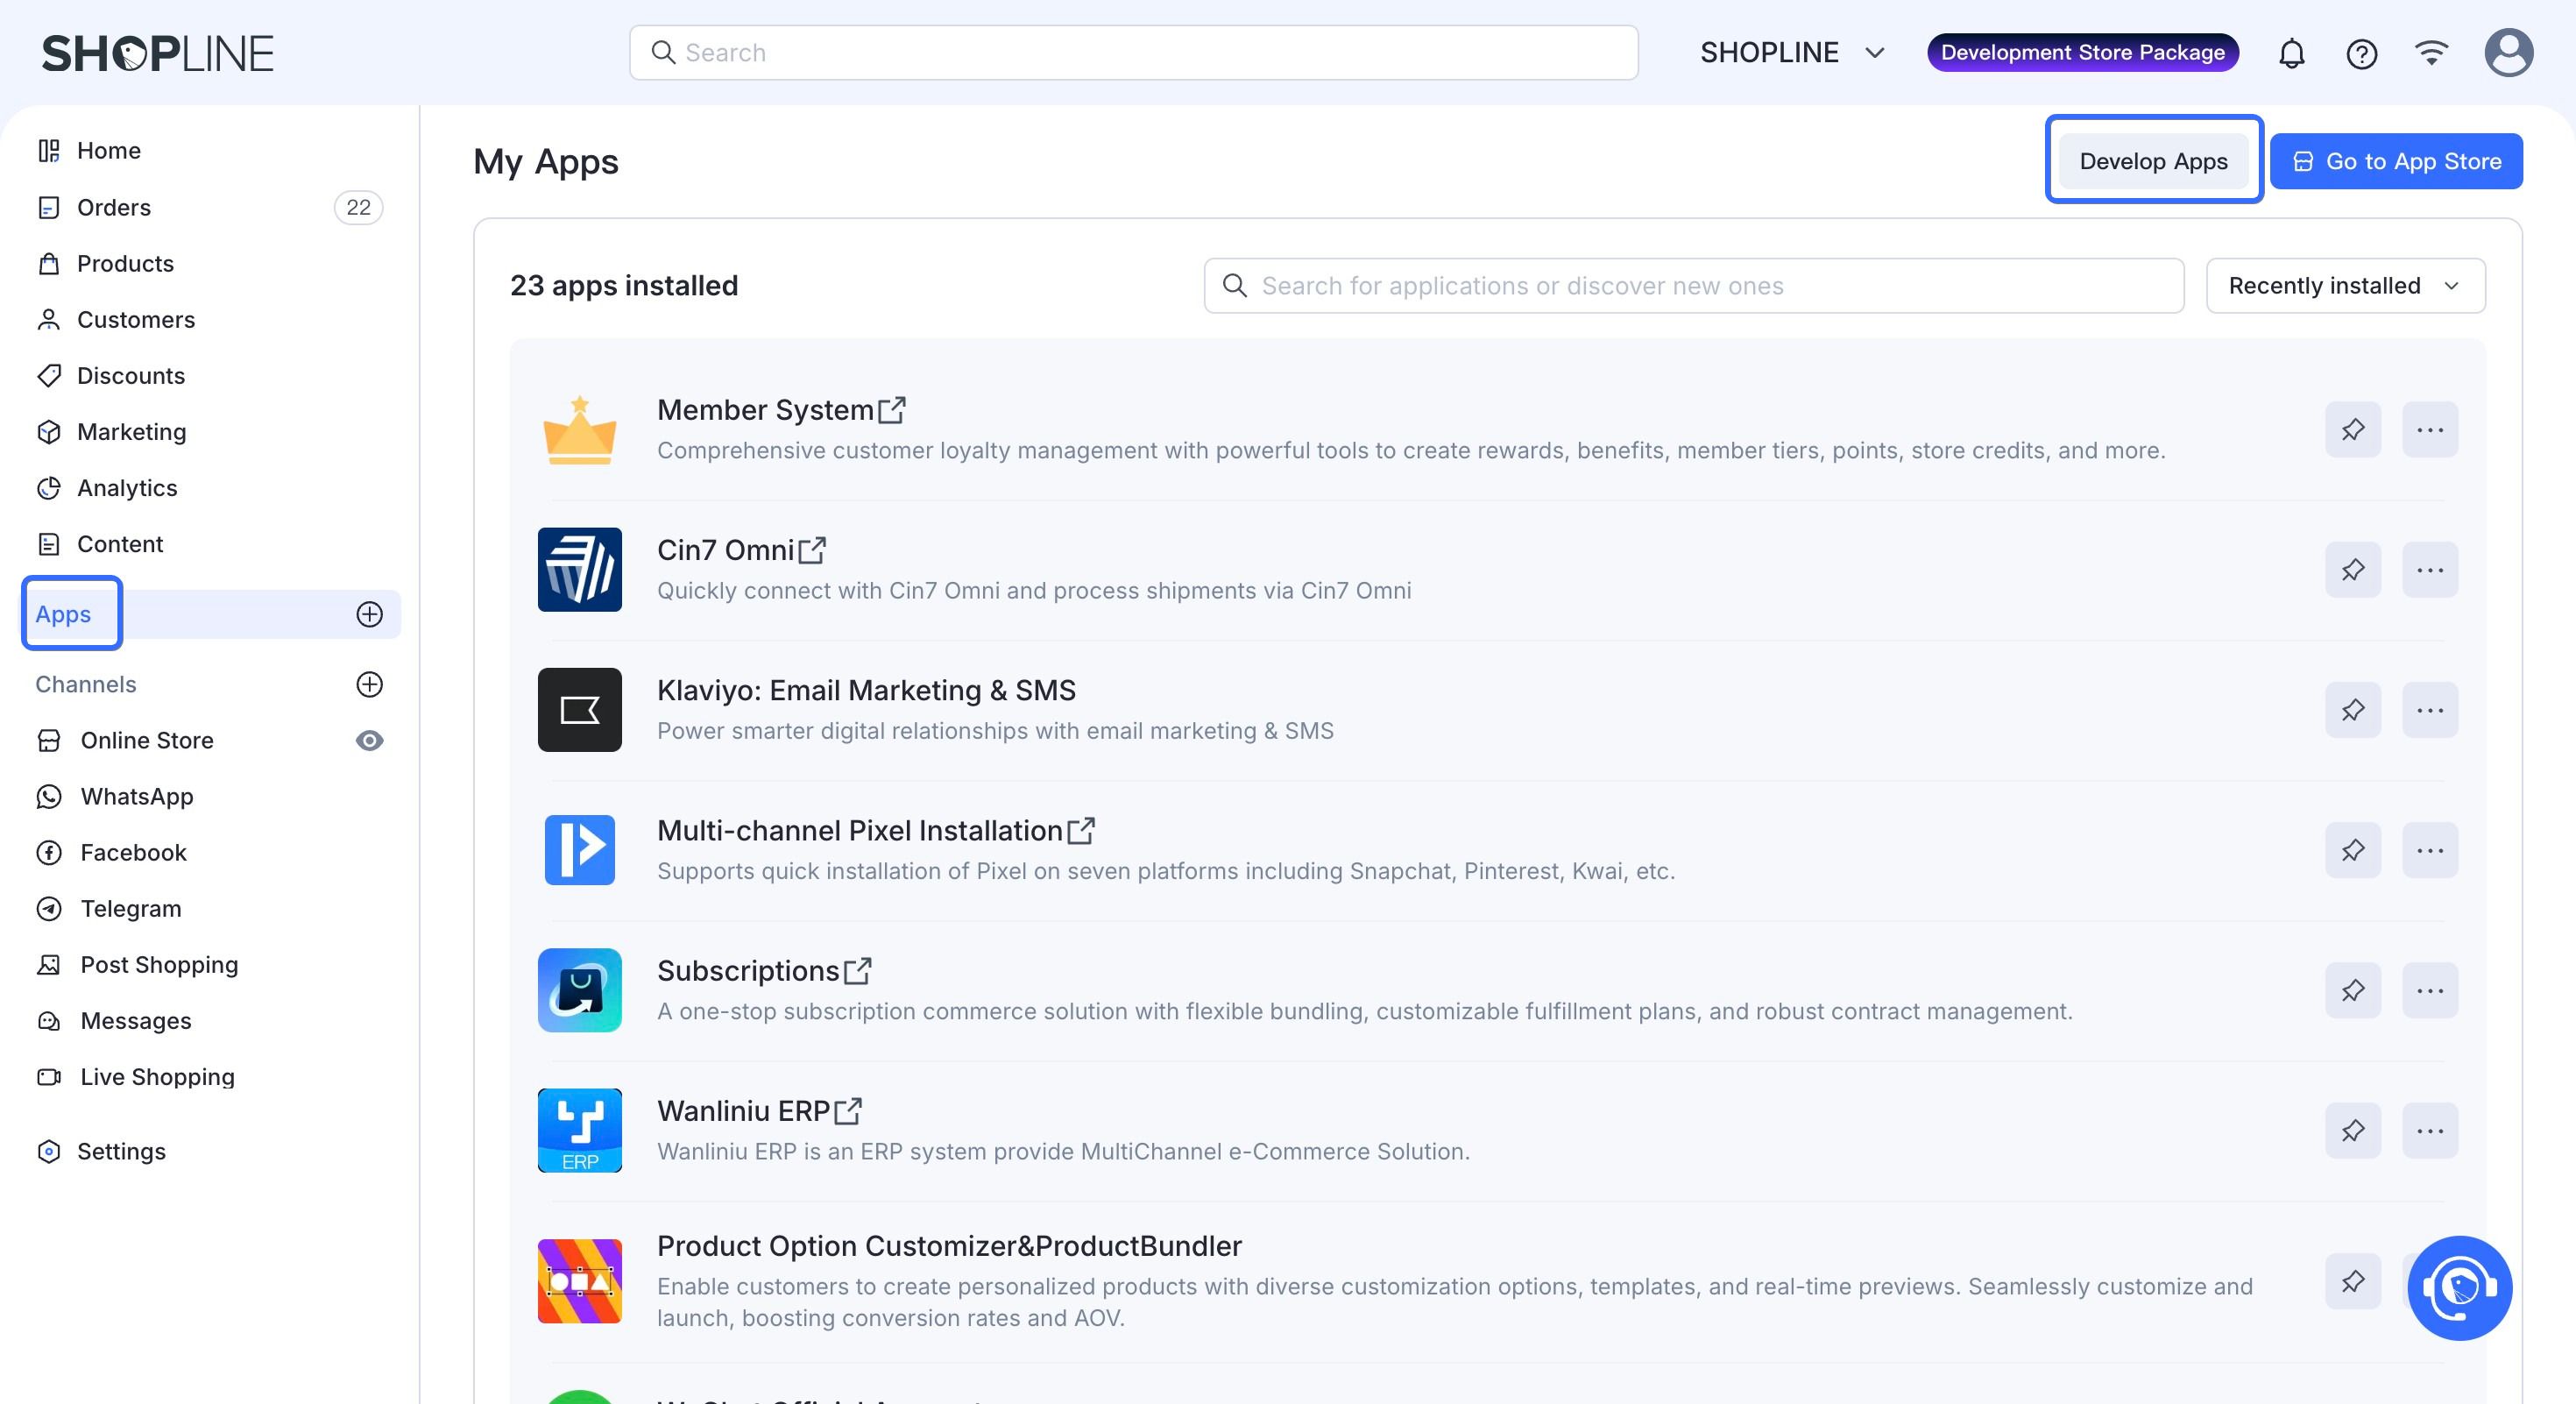
Task: Pin Product Option Customizer app
Action: (x=2352, y=1281)
